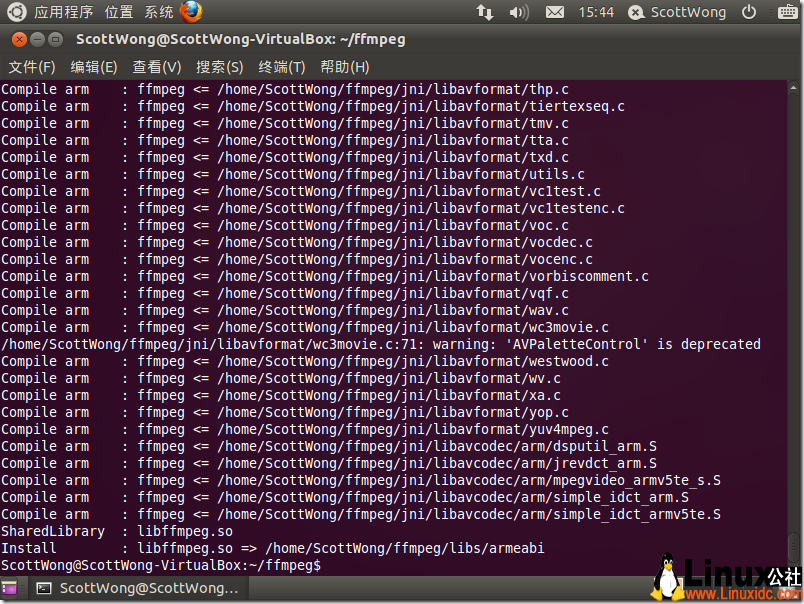Open the power button shutdown menu
Viewport: 804px width, 604px height.
749,12
